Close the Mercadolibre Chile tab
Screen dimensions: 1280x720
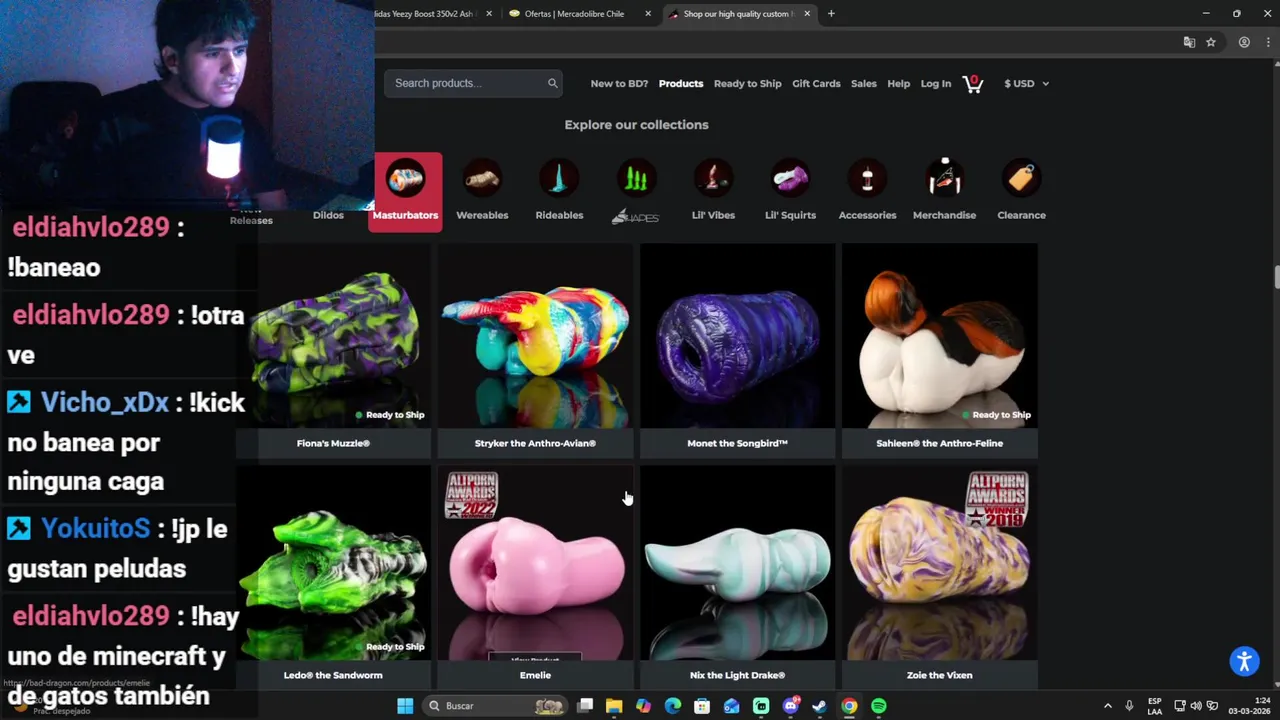648,14
